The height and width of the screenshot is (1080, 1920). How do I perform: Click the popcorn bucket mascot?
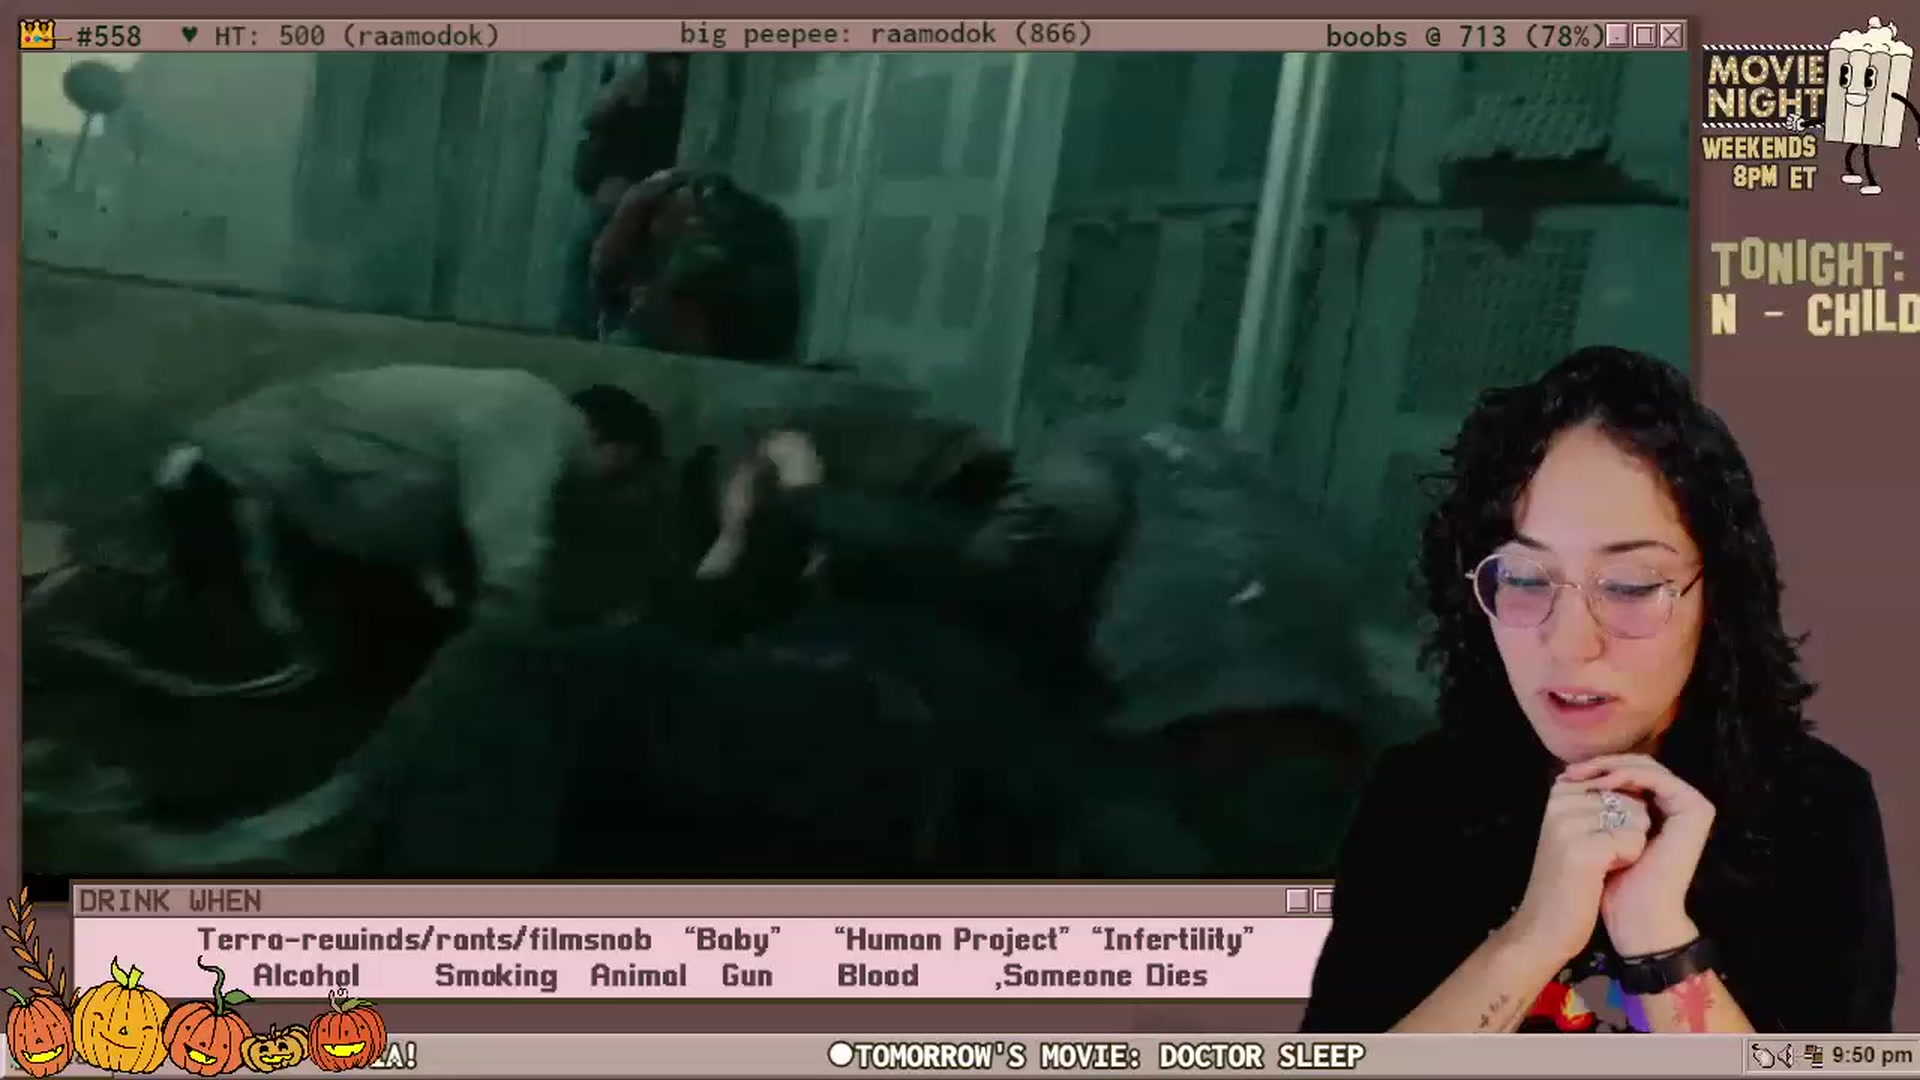(x=1866, y=105)
